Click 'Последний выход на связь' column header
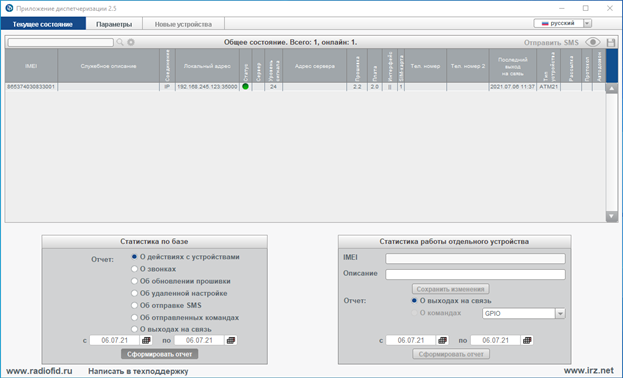 click(x=513, y=66)
